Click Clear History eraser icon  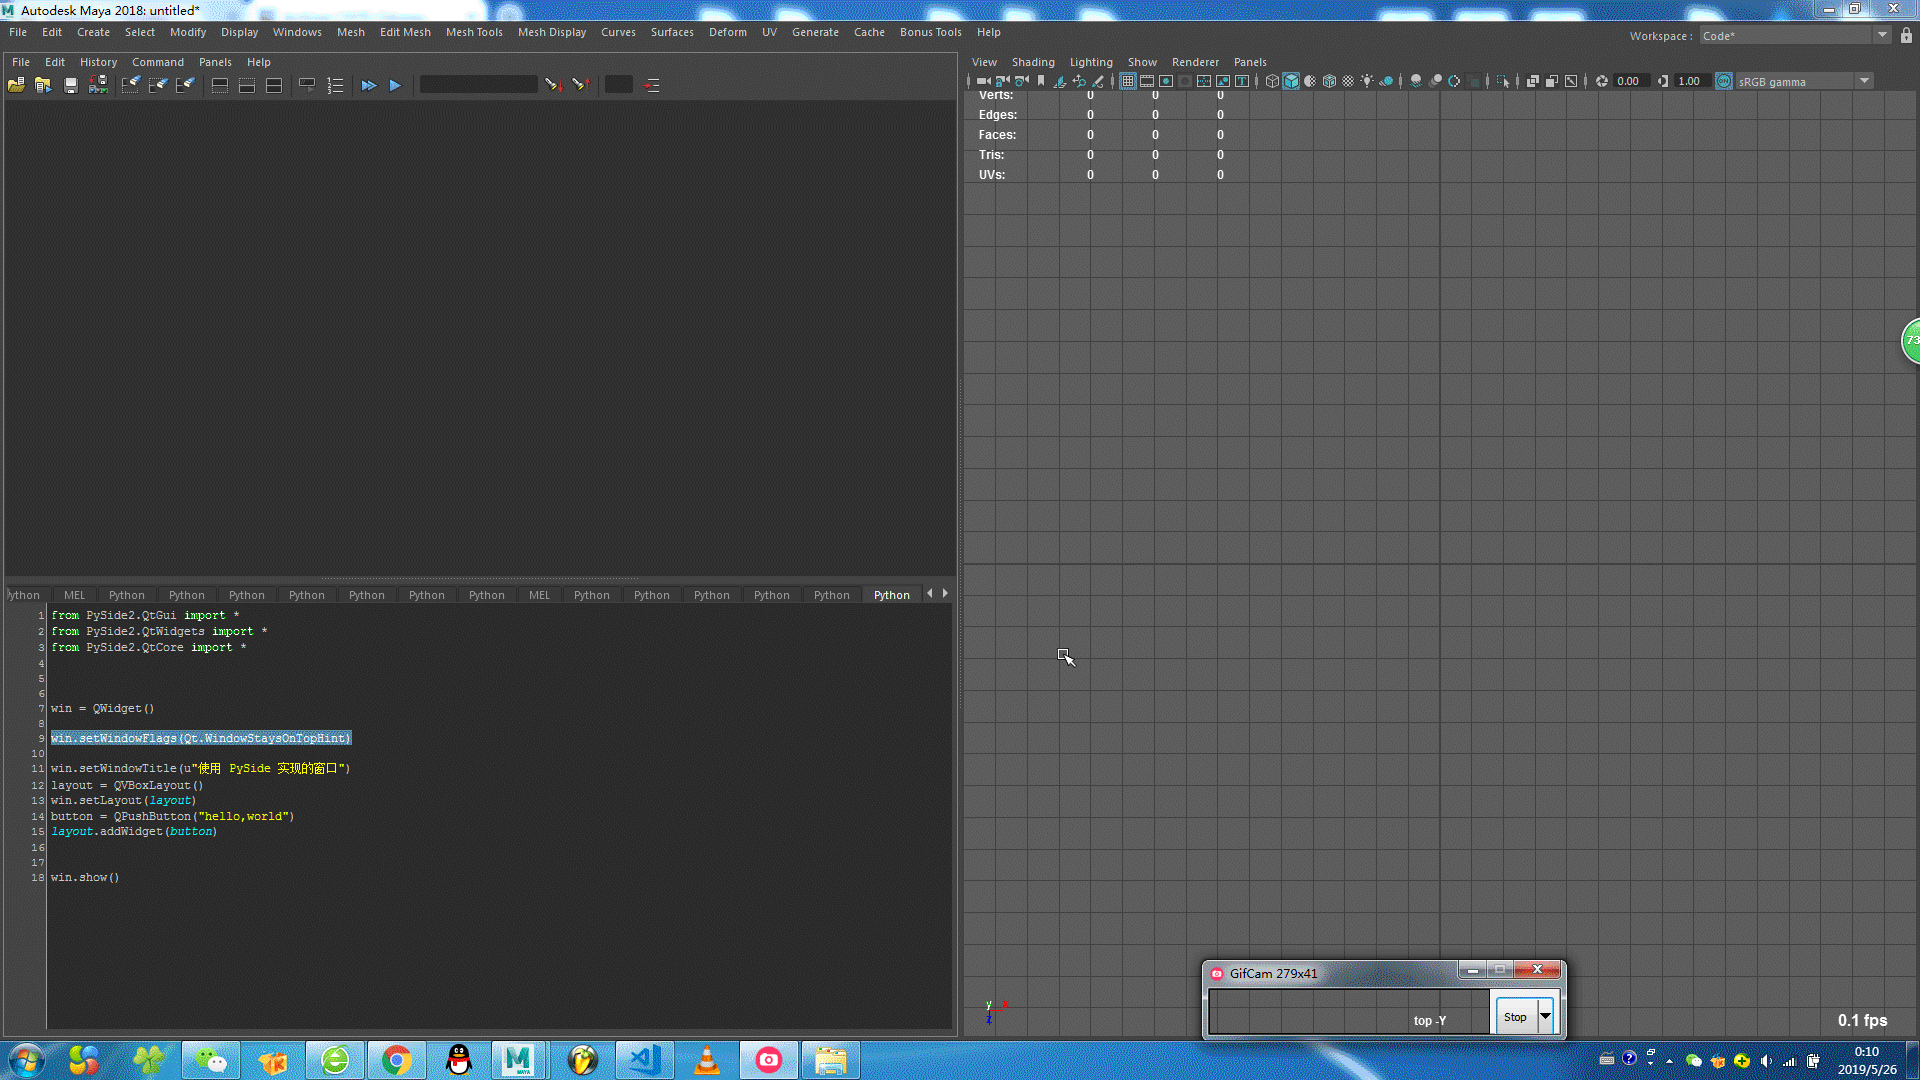(x=130, y=85)
